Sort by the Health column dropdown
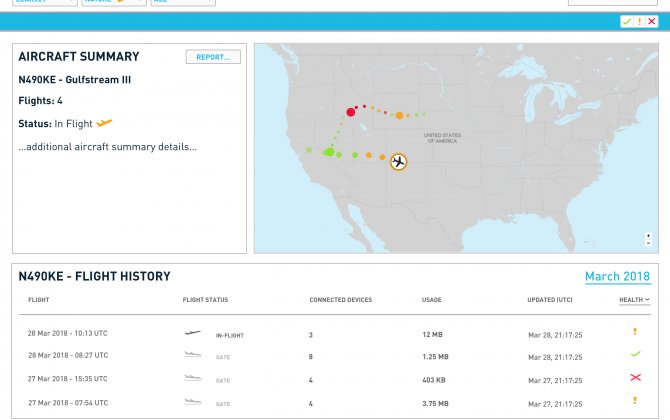This screenshot has height=420, width=670. [635, 300]
